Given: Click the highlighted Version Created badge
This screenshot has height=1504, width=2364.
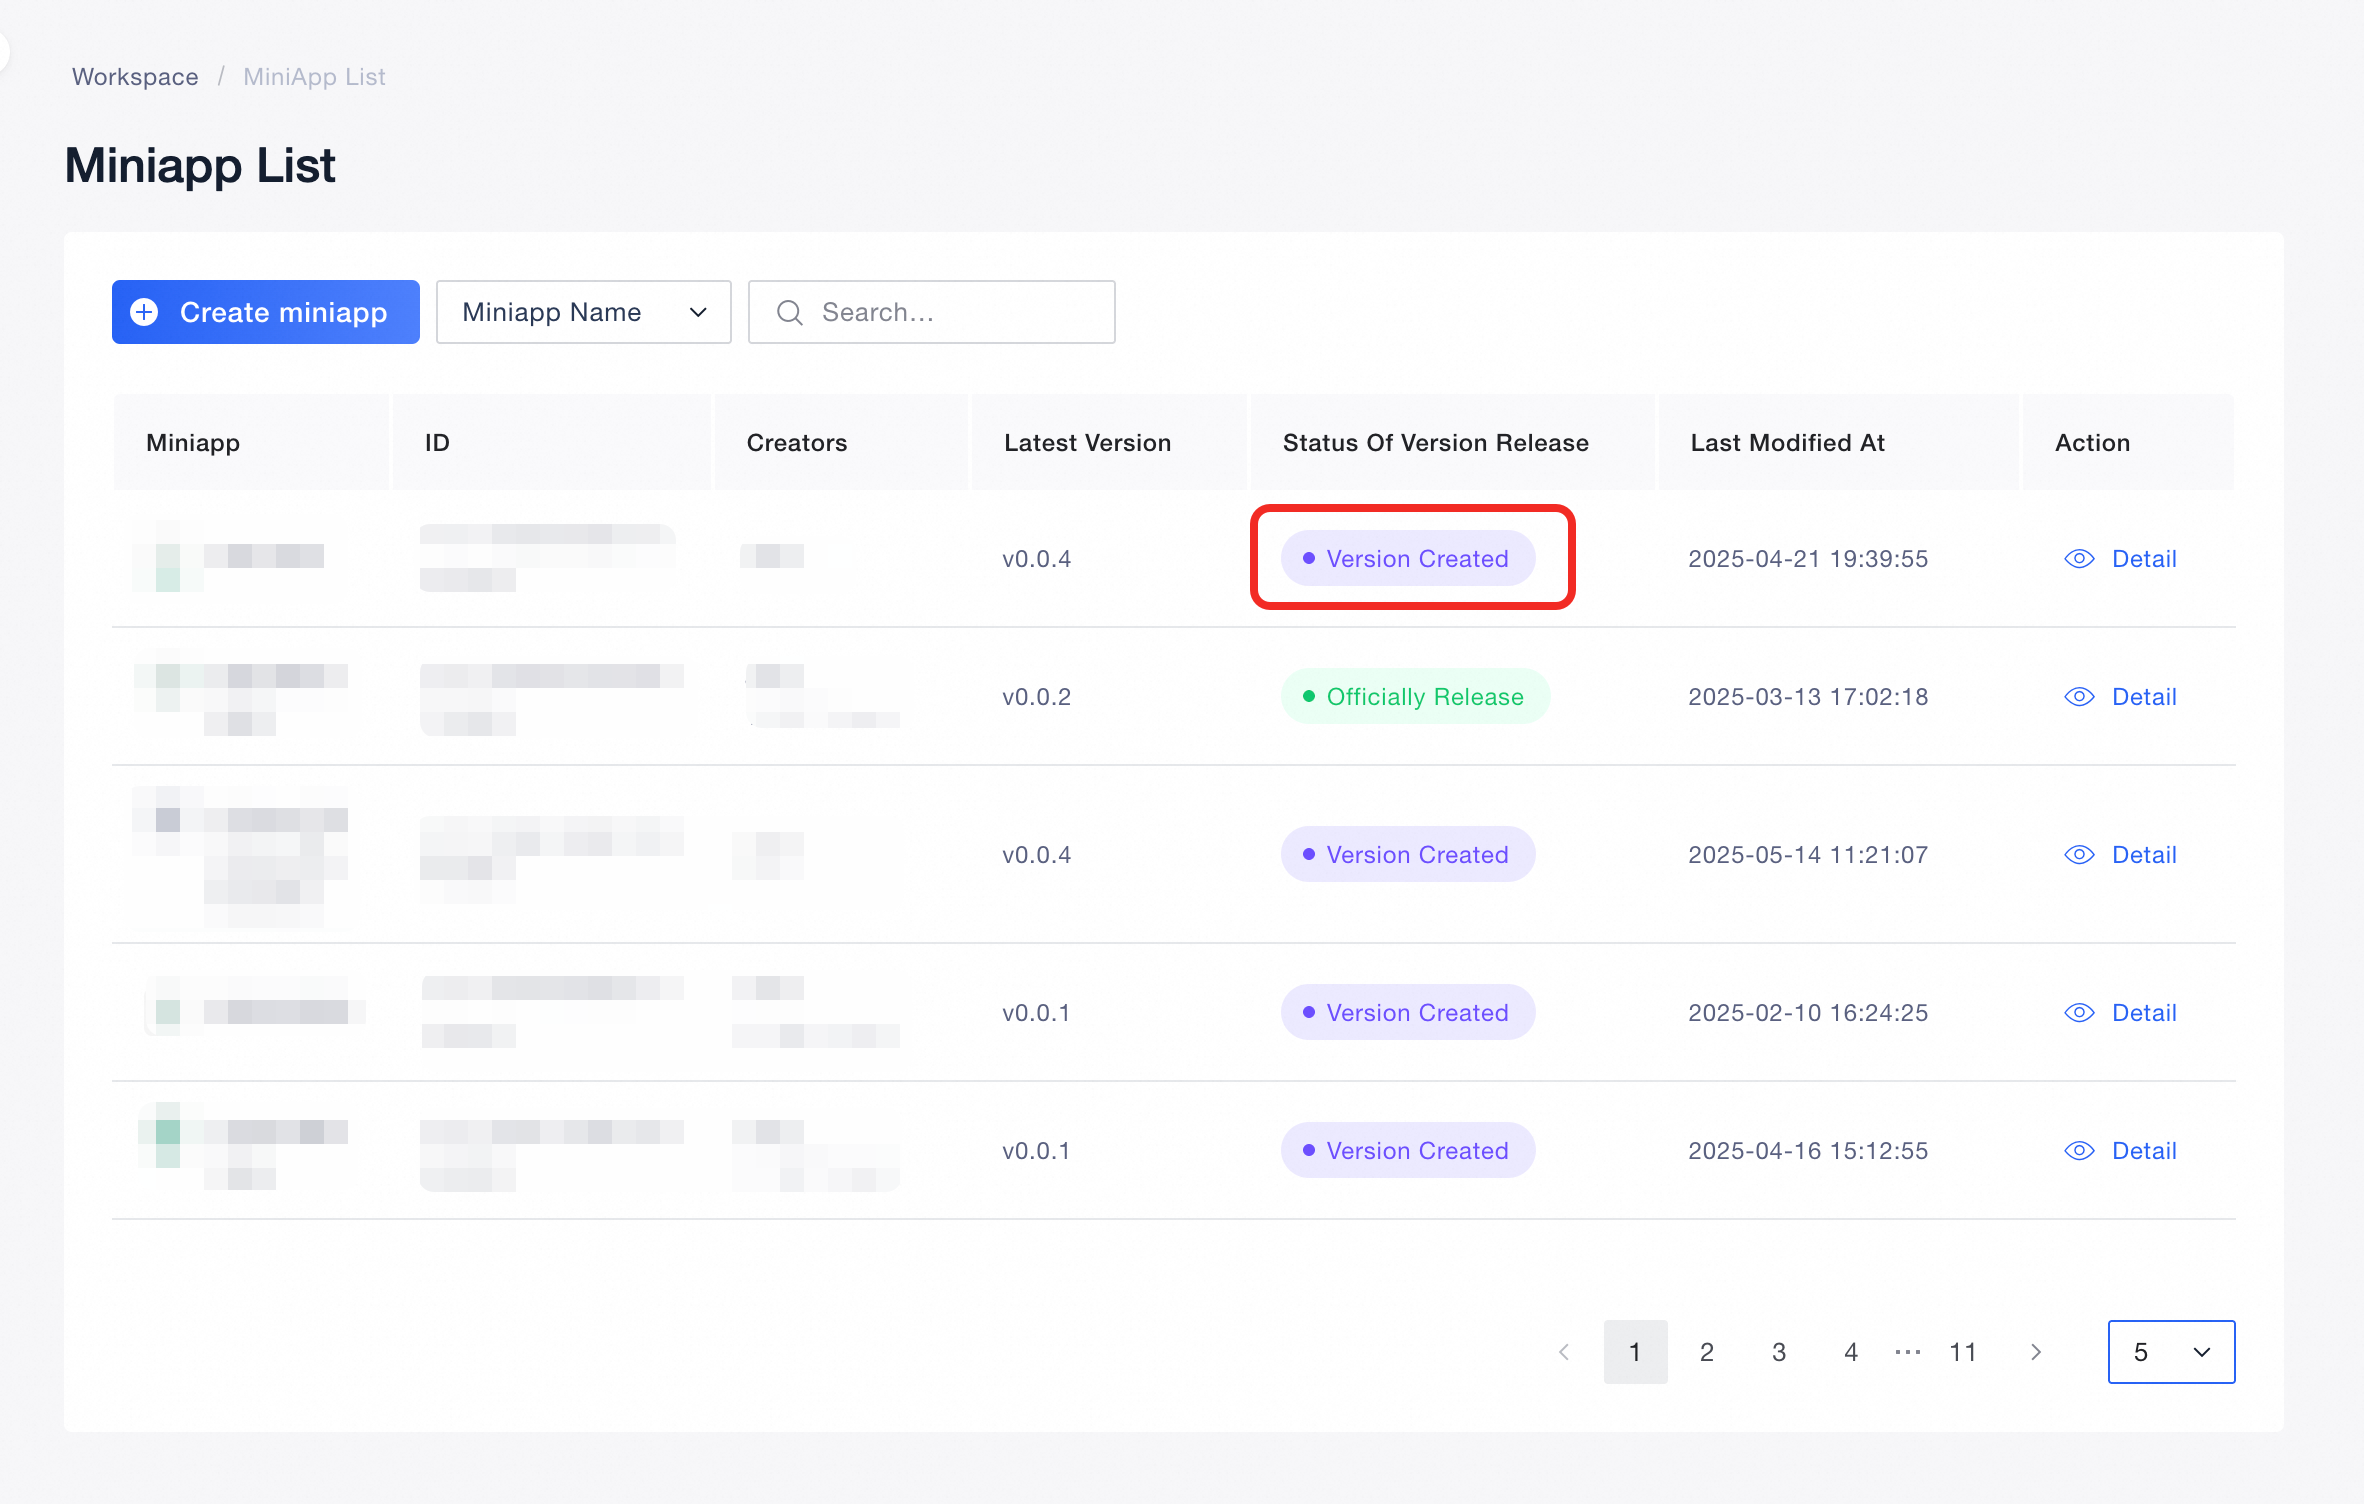Looking at the screenshot, I should (x=1408, y=559).
